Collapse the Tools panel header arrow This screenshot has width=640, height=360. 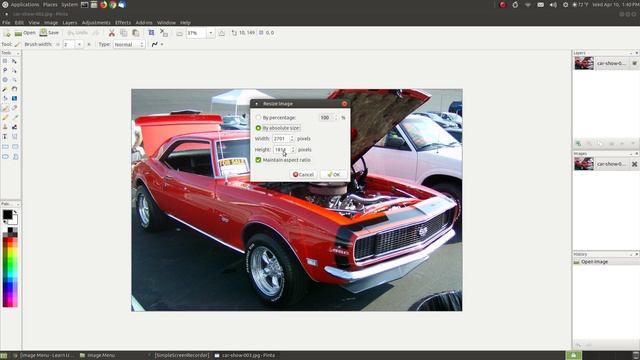click(18, 53)
